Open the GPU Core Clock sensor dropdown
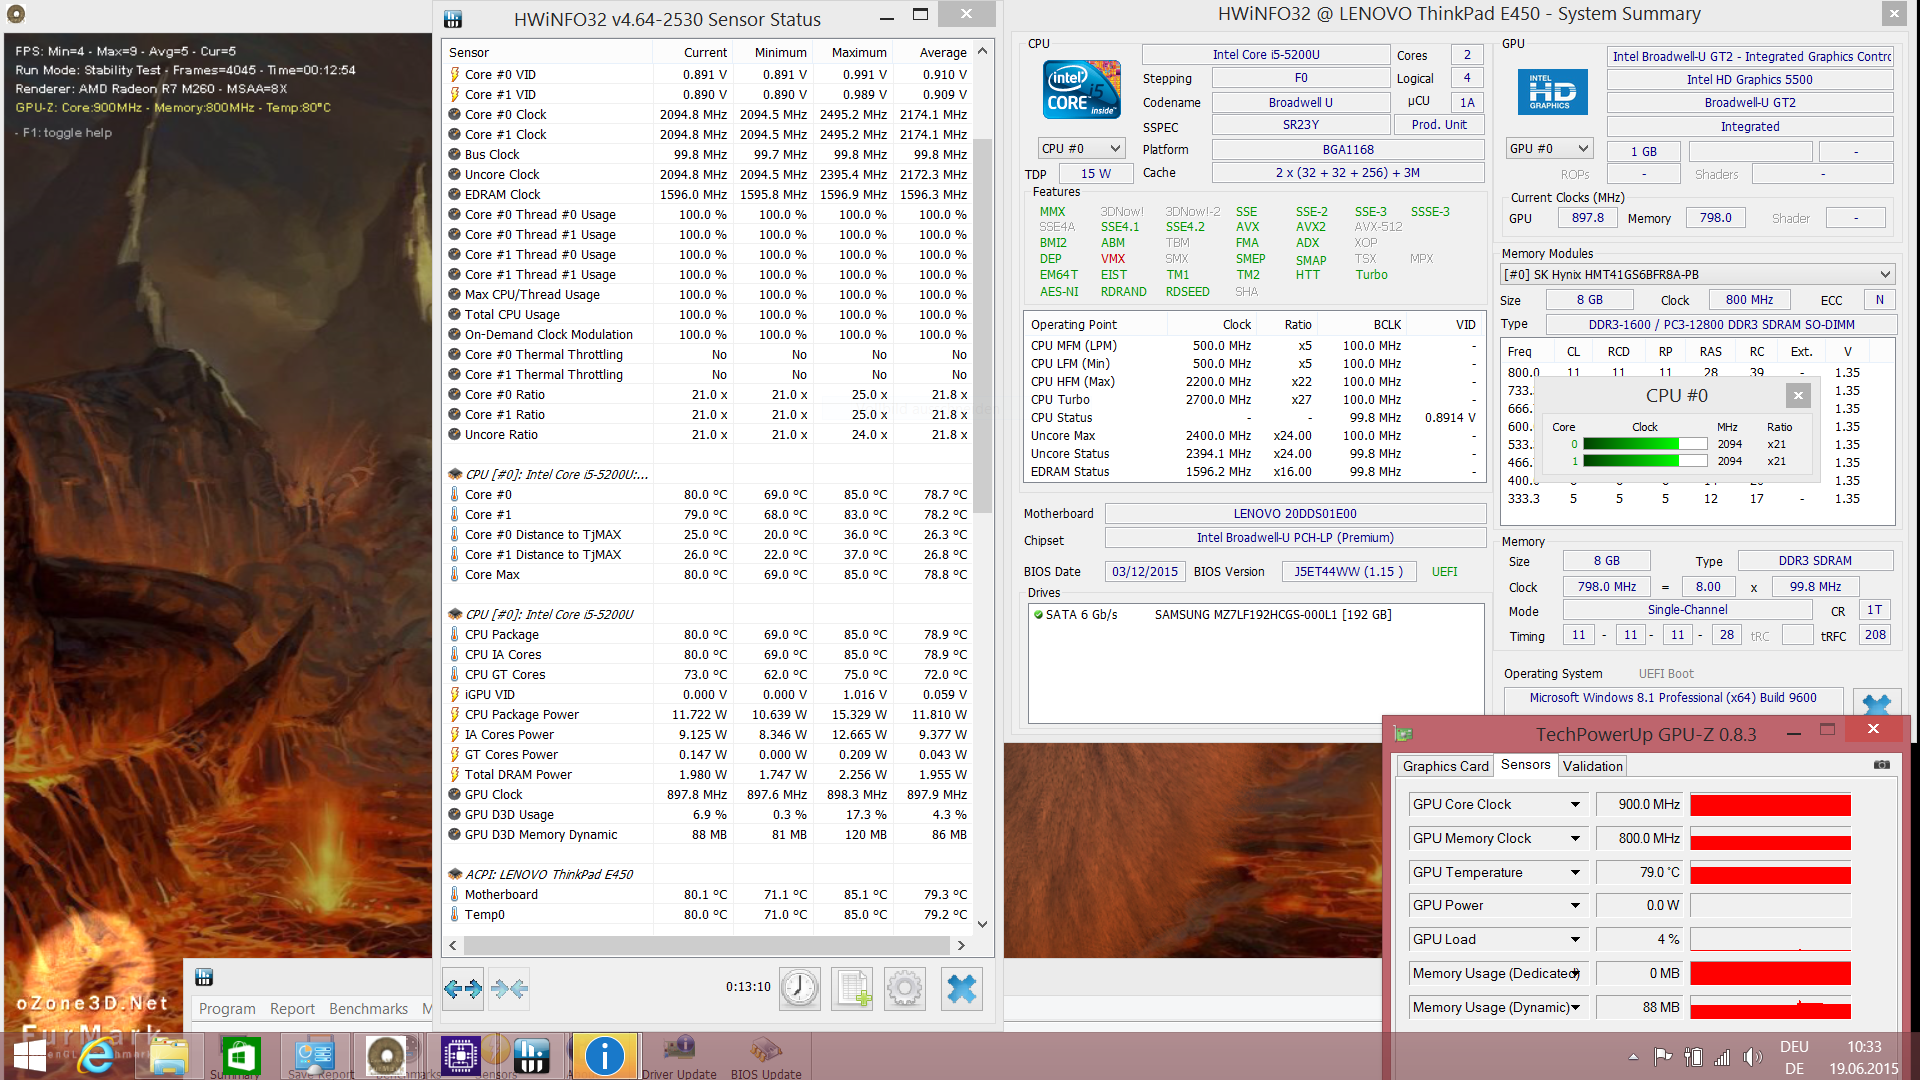Screen dimensions: 1920x1080 (1575, 805)
